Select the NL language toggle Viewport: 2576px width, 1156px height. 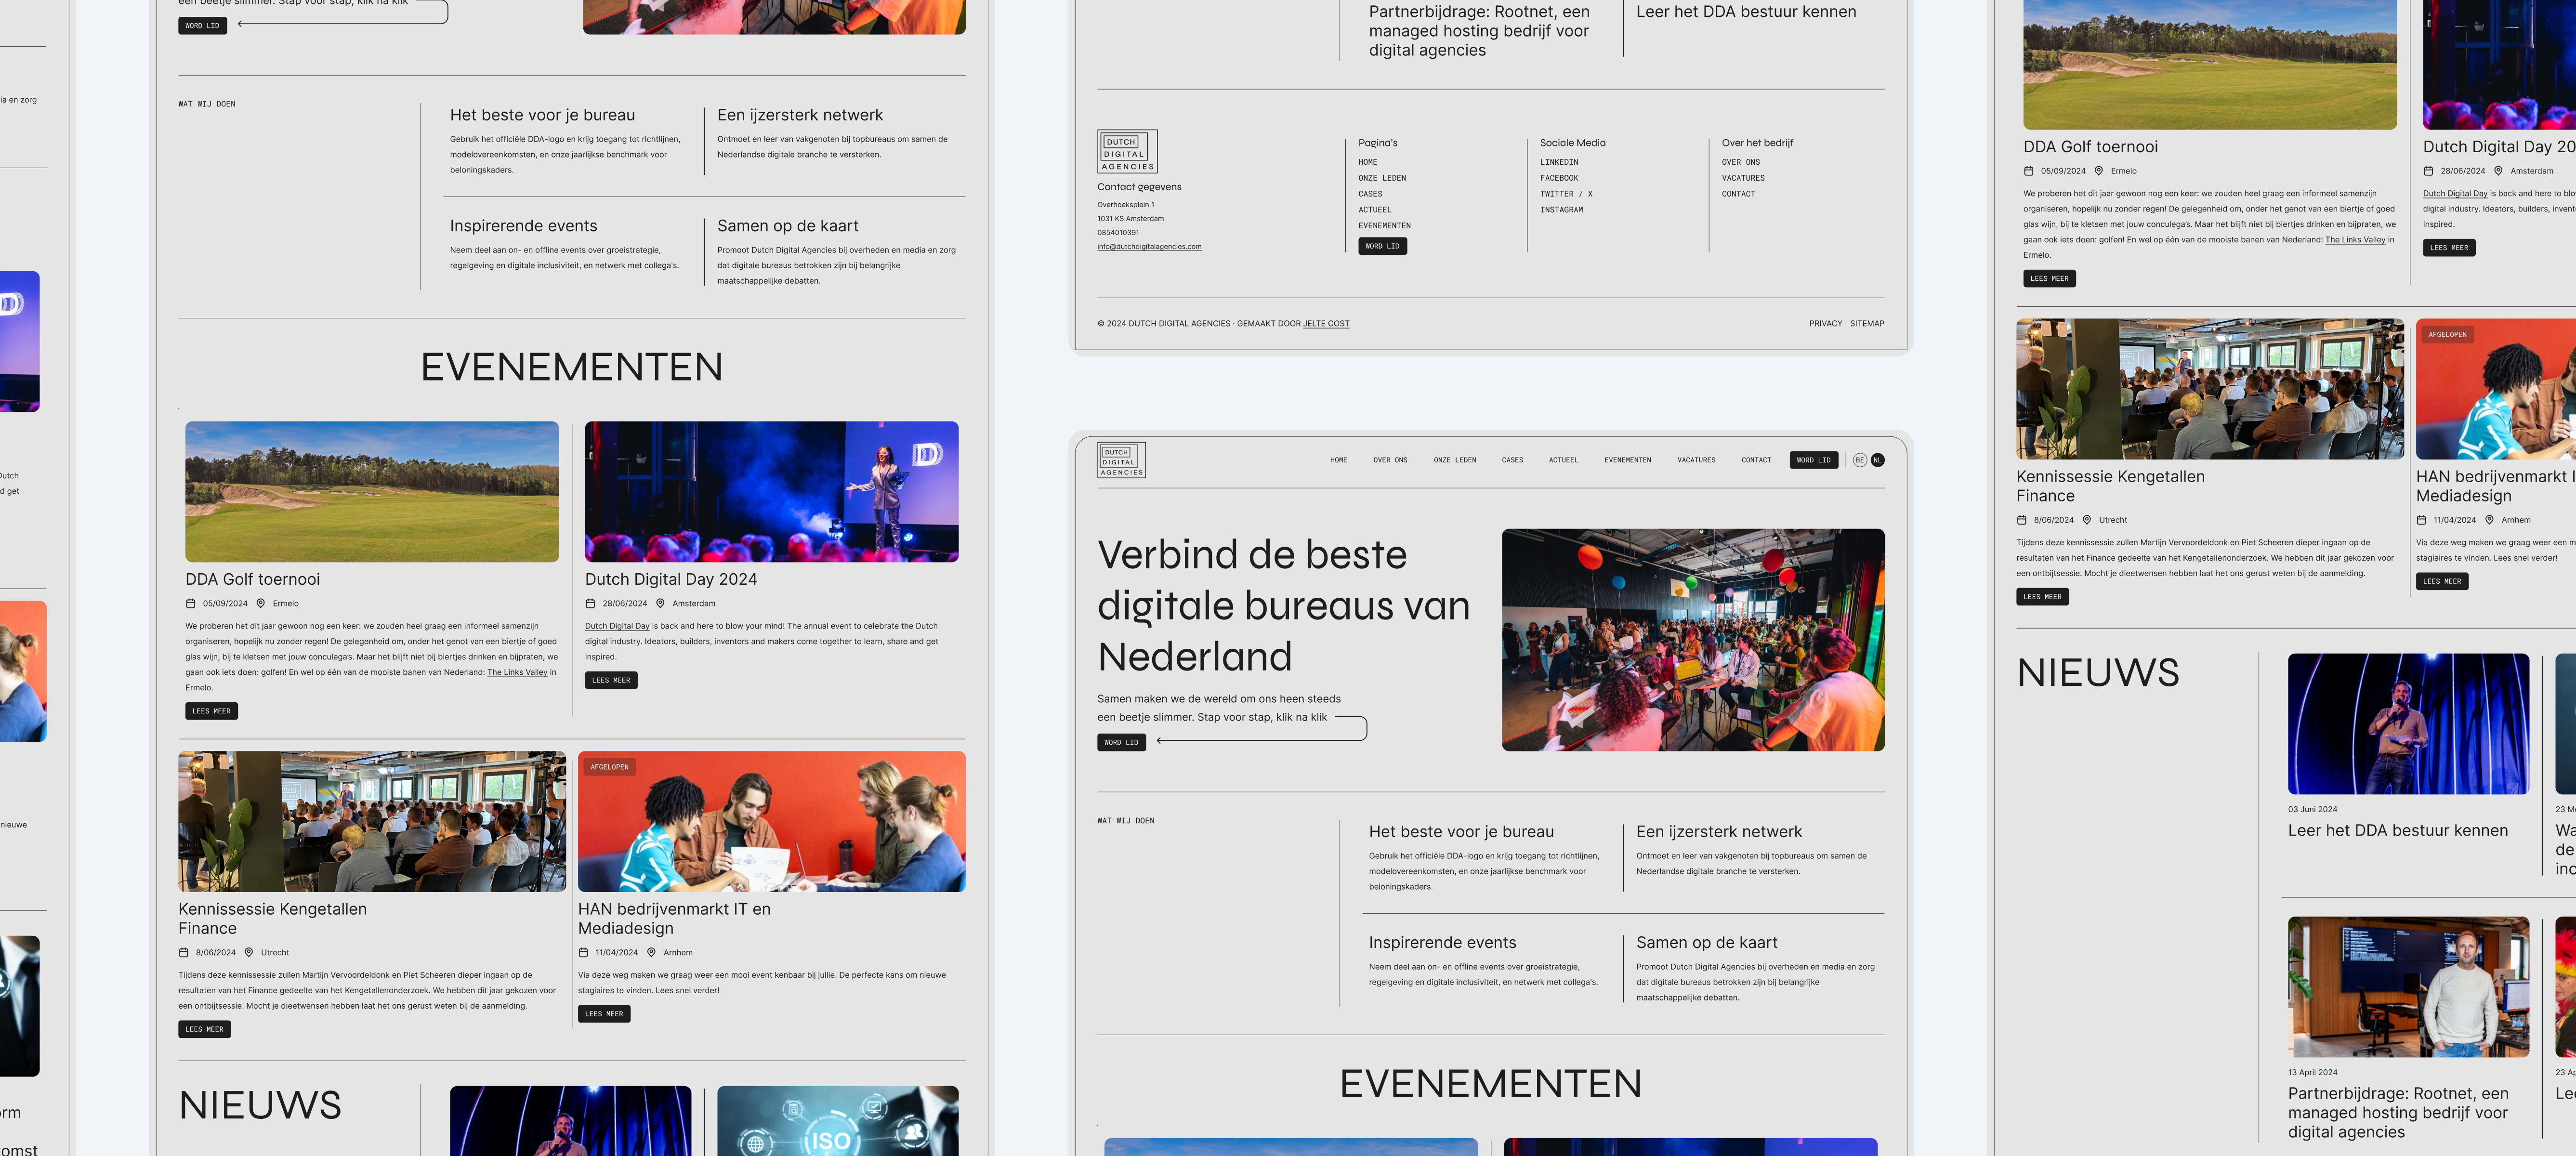tap(1877, 460)
